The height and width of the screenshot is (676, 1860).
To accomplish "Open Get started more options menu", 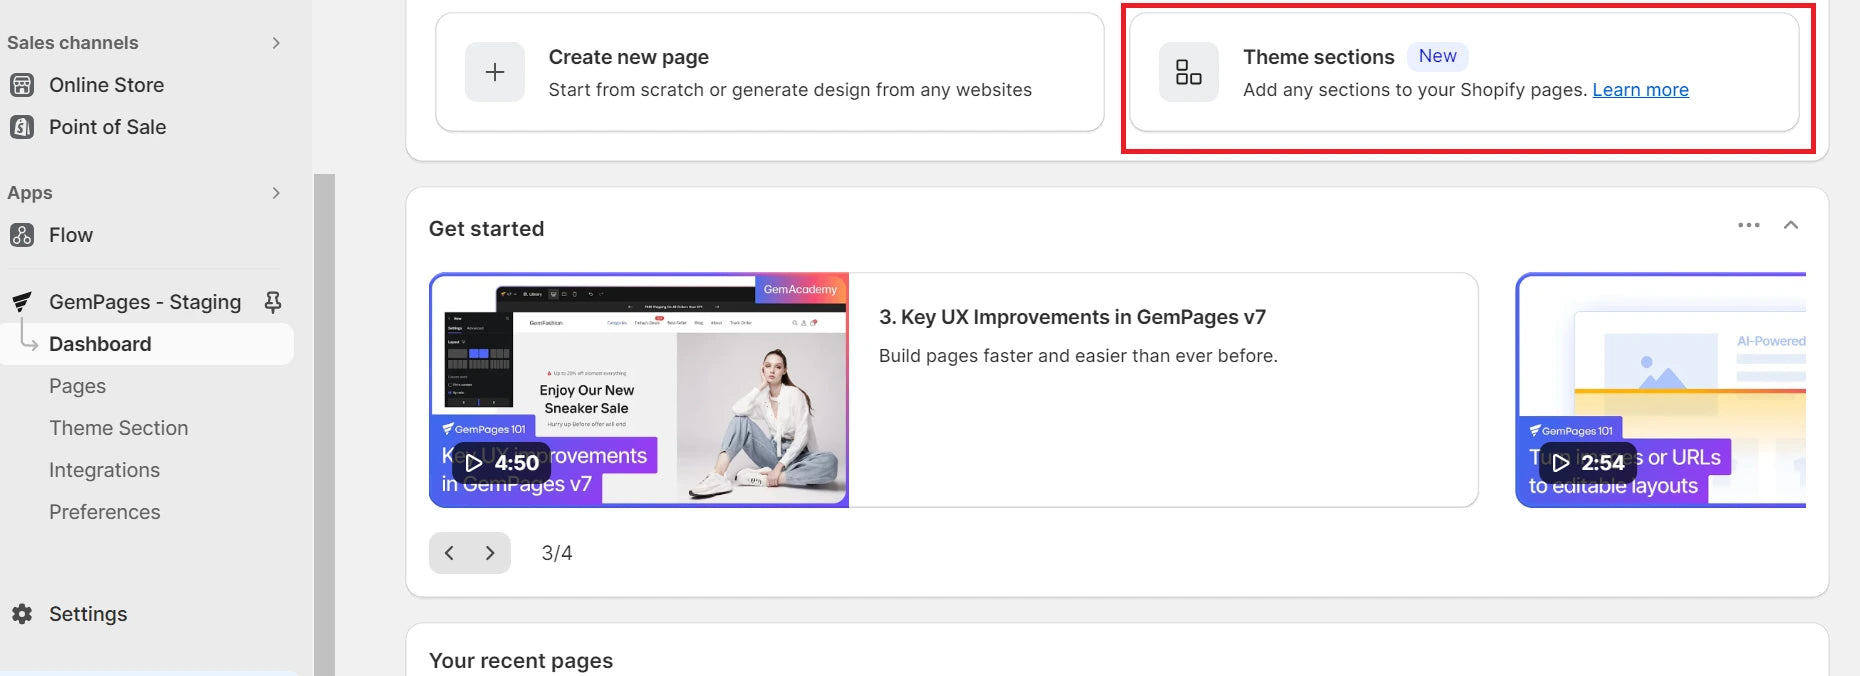I will pyautogui.click(x=1749, y=225).
